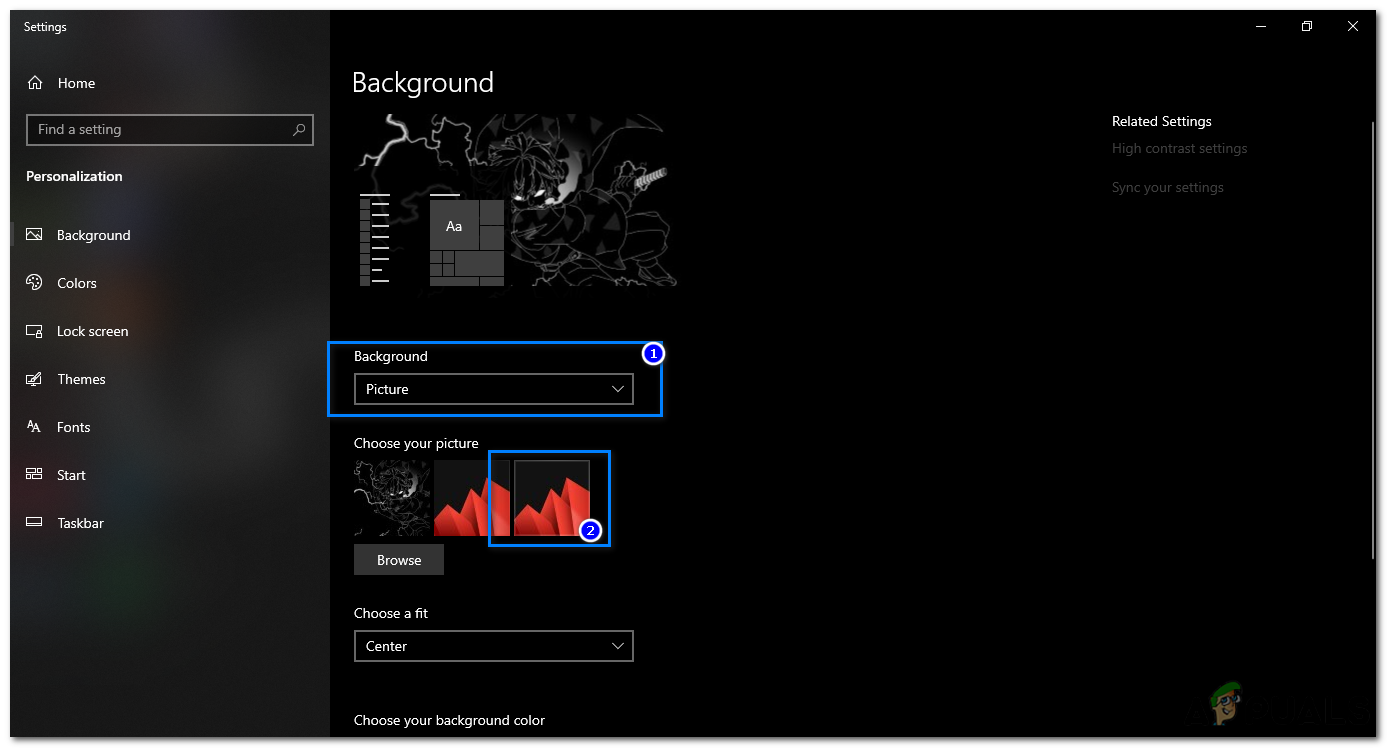The image size is (1387, 748).
Task: Click the Browse button to pick a picture
Action: click(398, 559)
